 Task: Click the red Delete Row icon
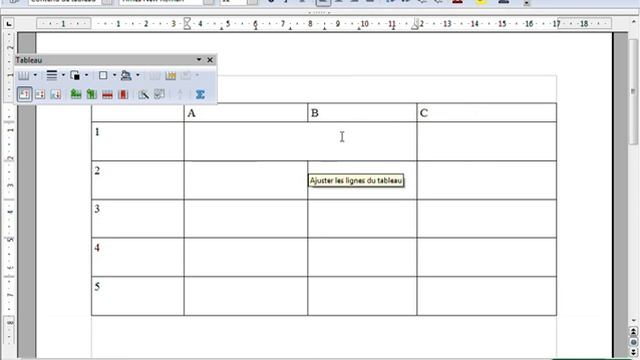[x=107, y=95]
